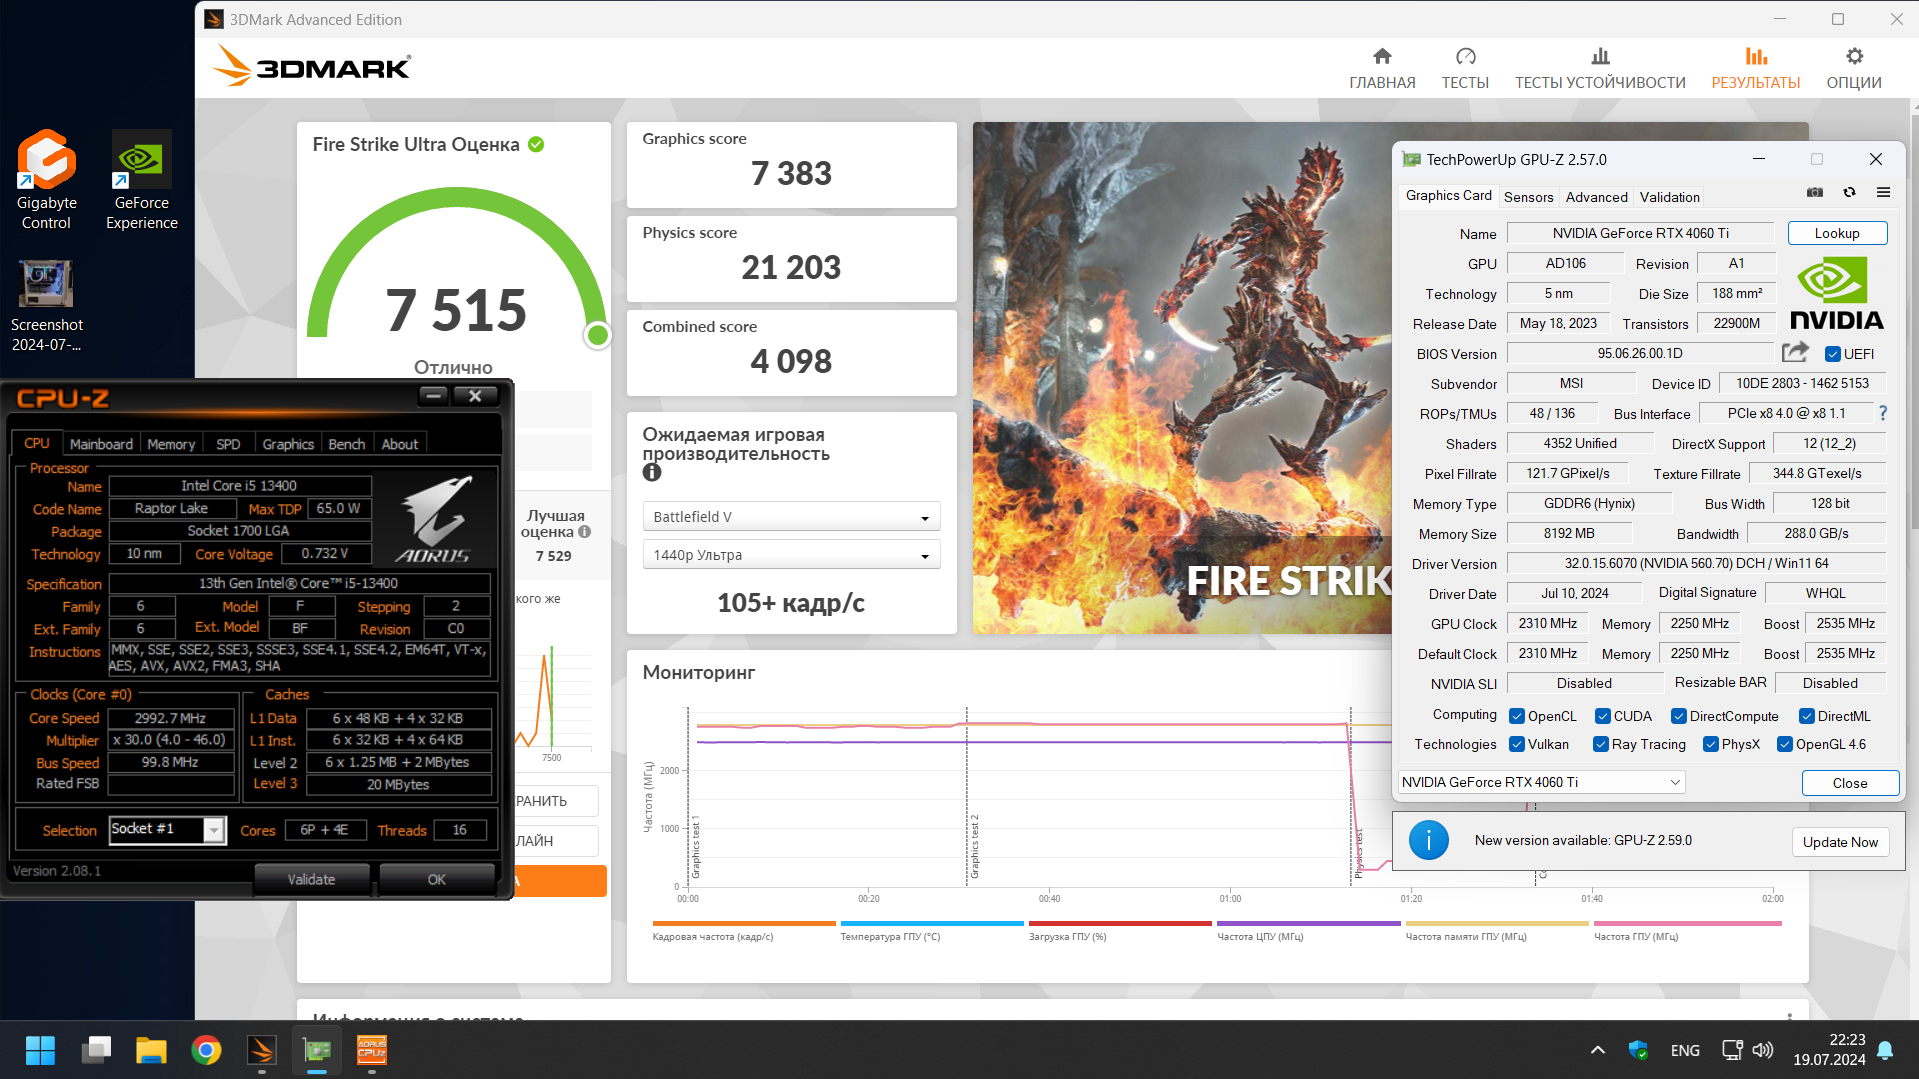
Task: Open ТЕСТЫ УСТОЙЧИВОСТИ stress tests icon
Action: [x=1600, y=57]
